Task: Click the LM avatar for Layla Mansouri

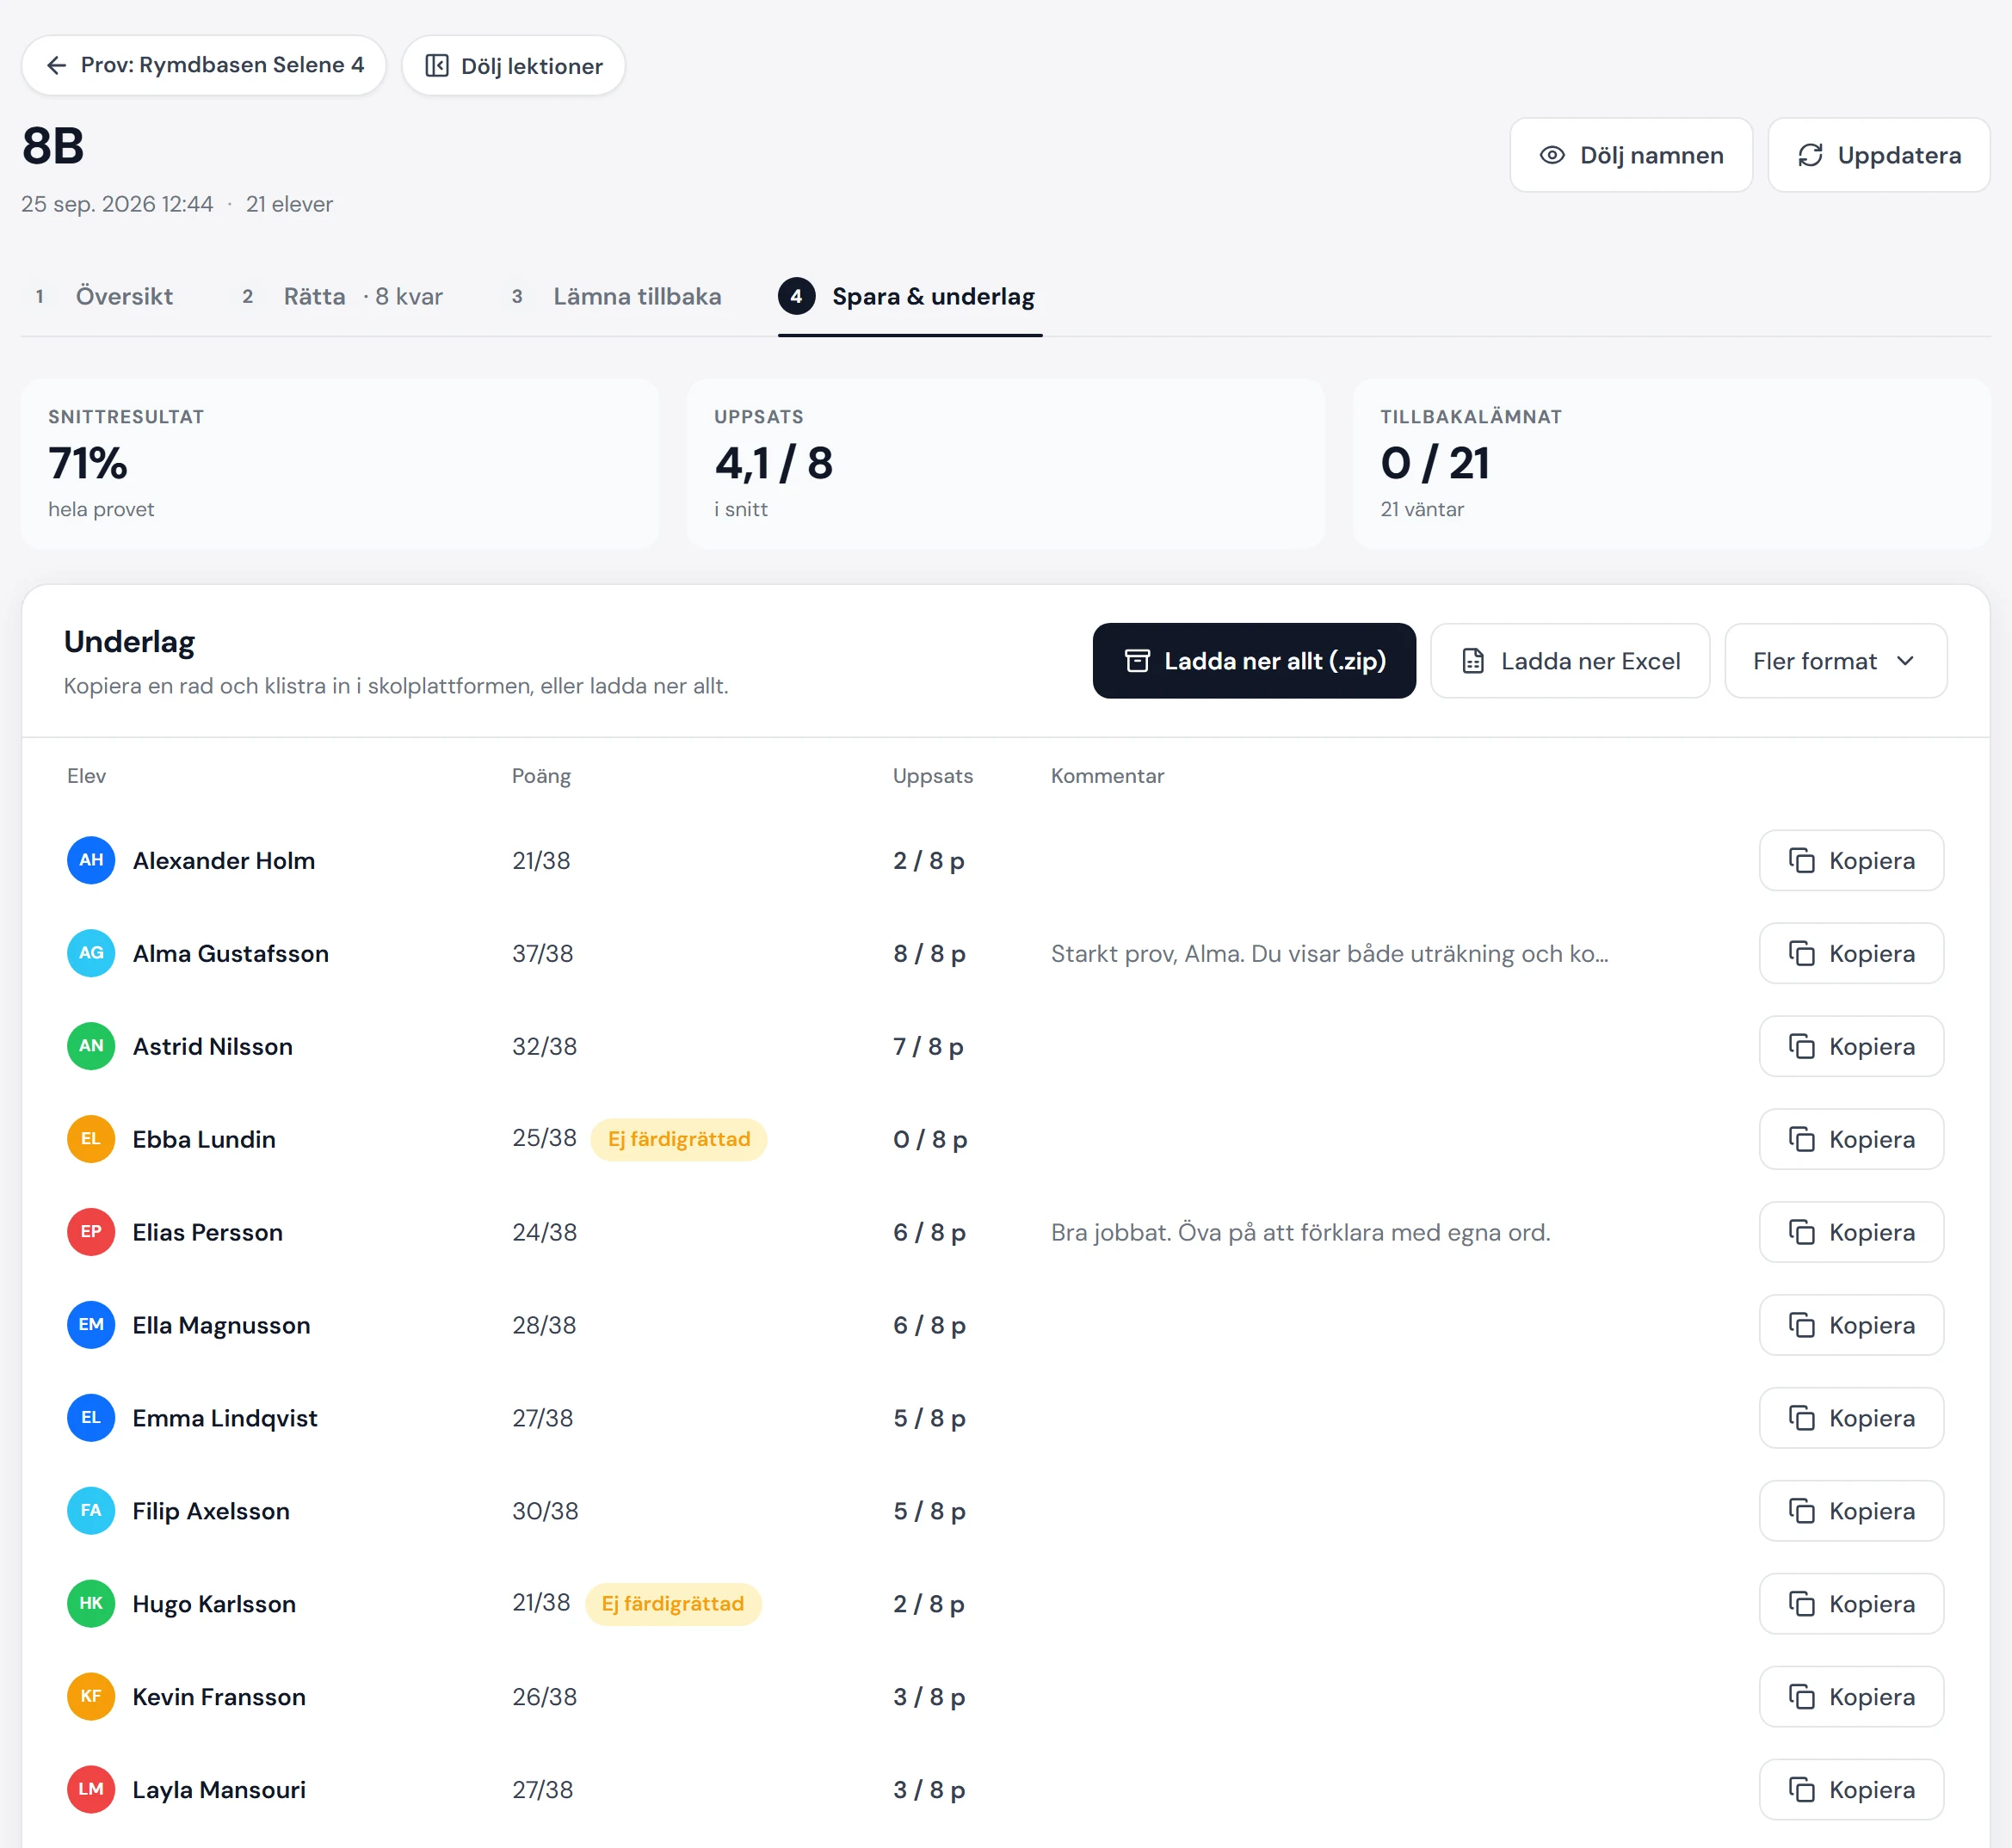Action: 91,1790
